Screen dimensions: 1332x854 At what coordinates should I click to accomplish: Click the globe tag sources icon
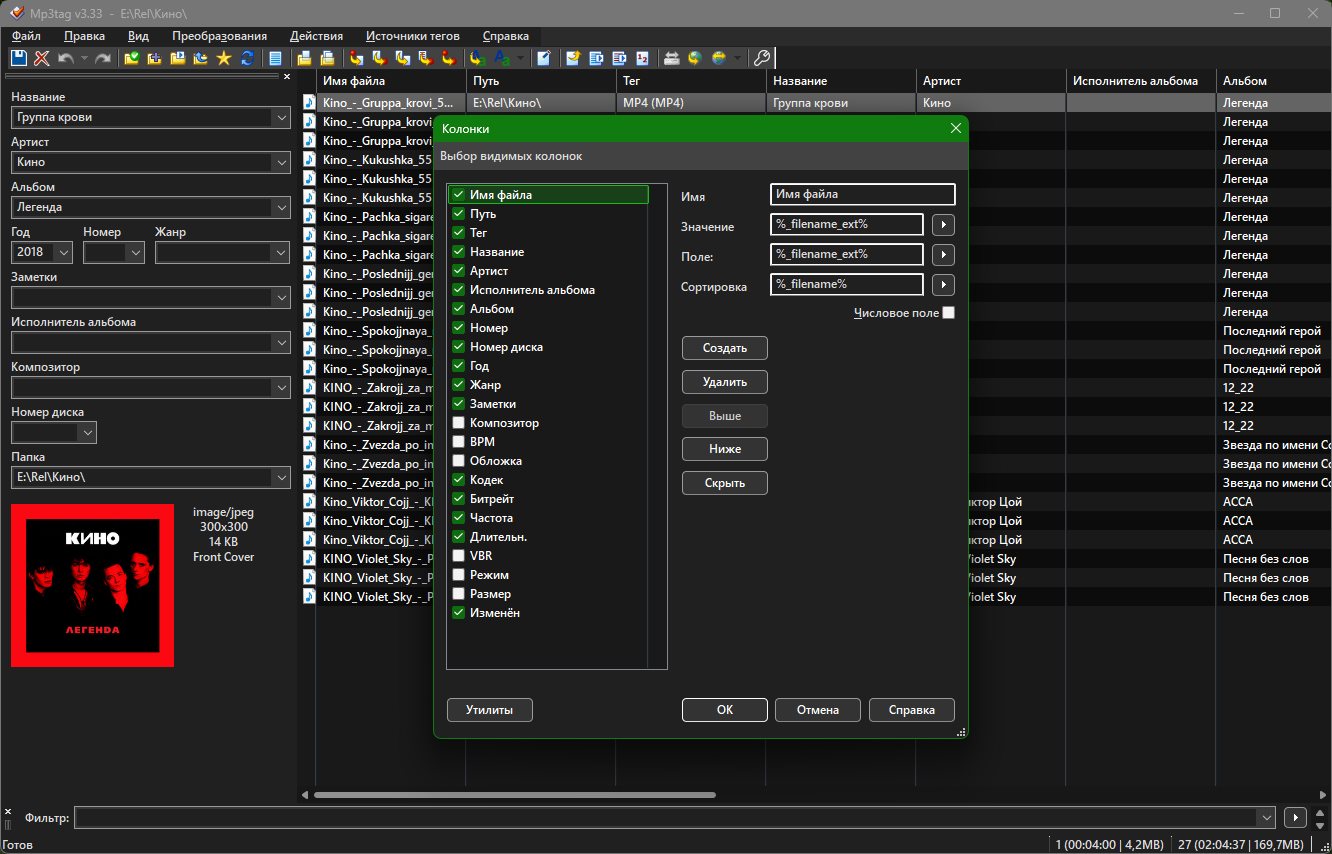[718, 58]
